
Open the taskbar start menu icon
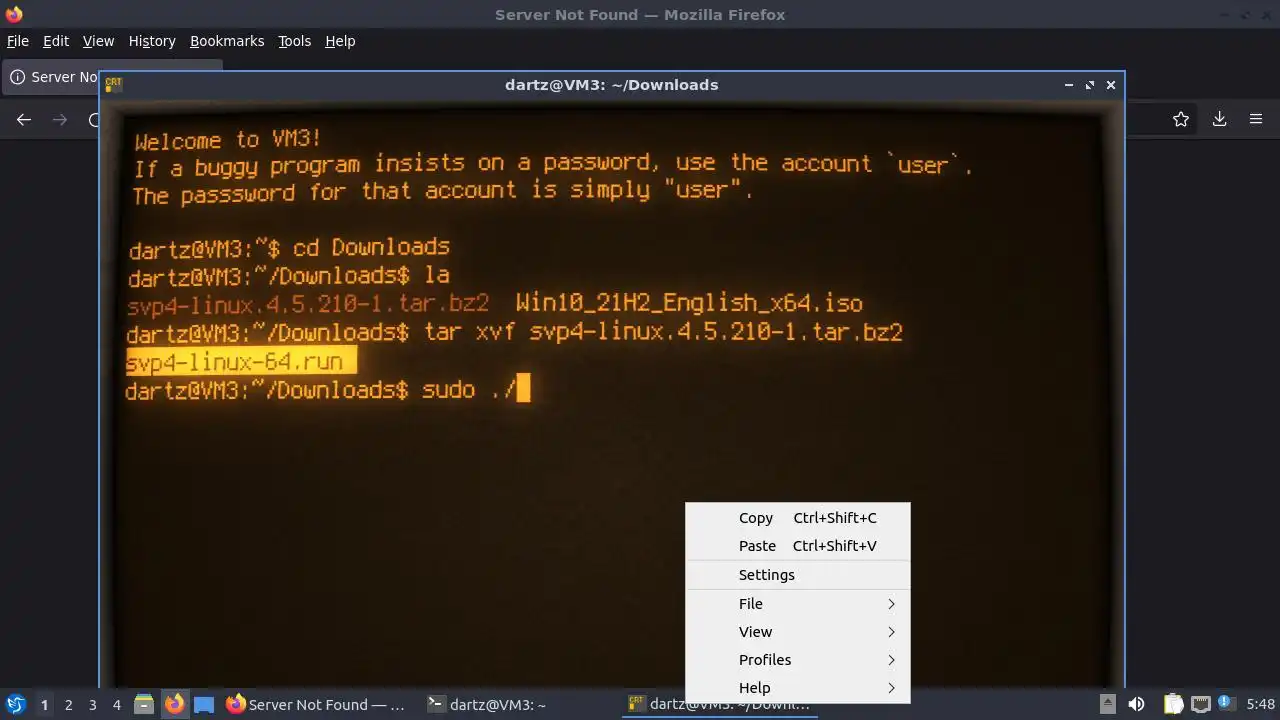pyautogui.click(x=16, y=705)
